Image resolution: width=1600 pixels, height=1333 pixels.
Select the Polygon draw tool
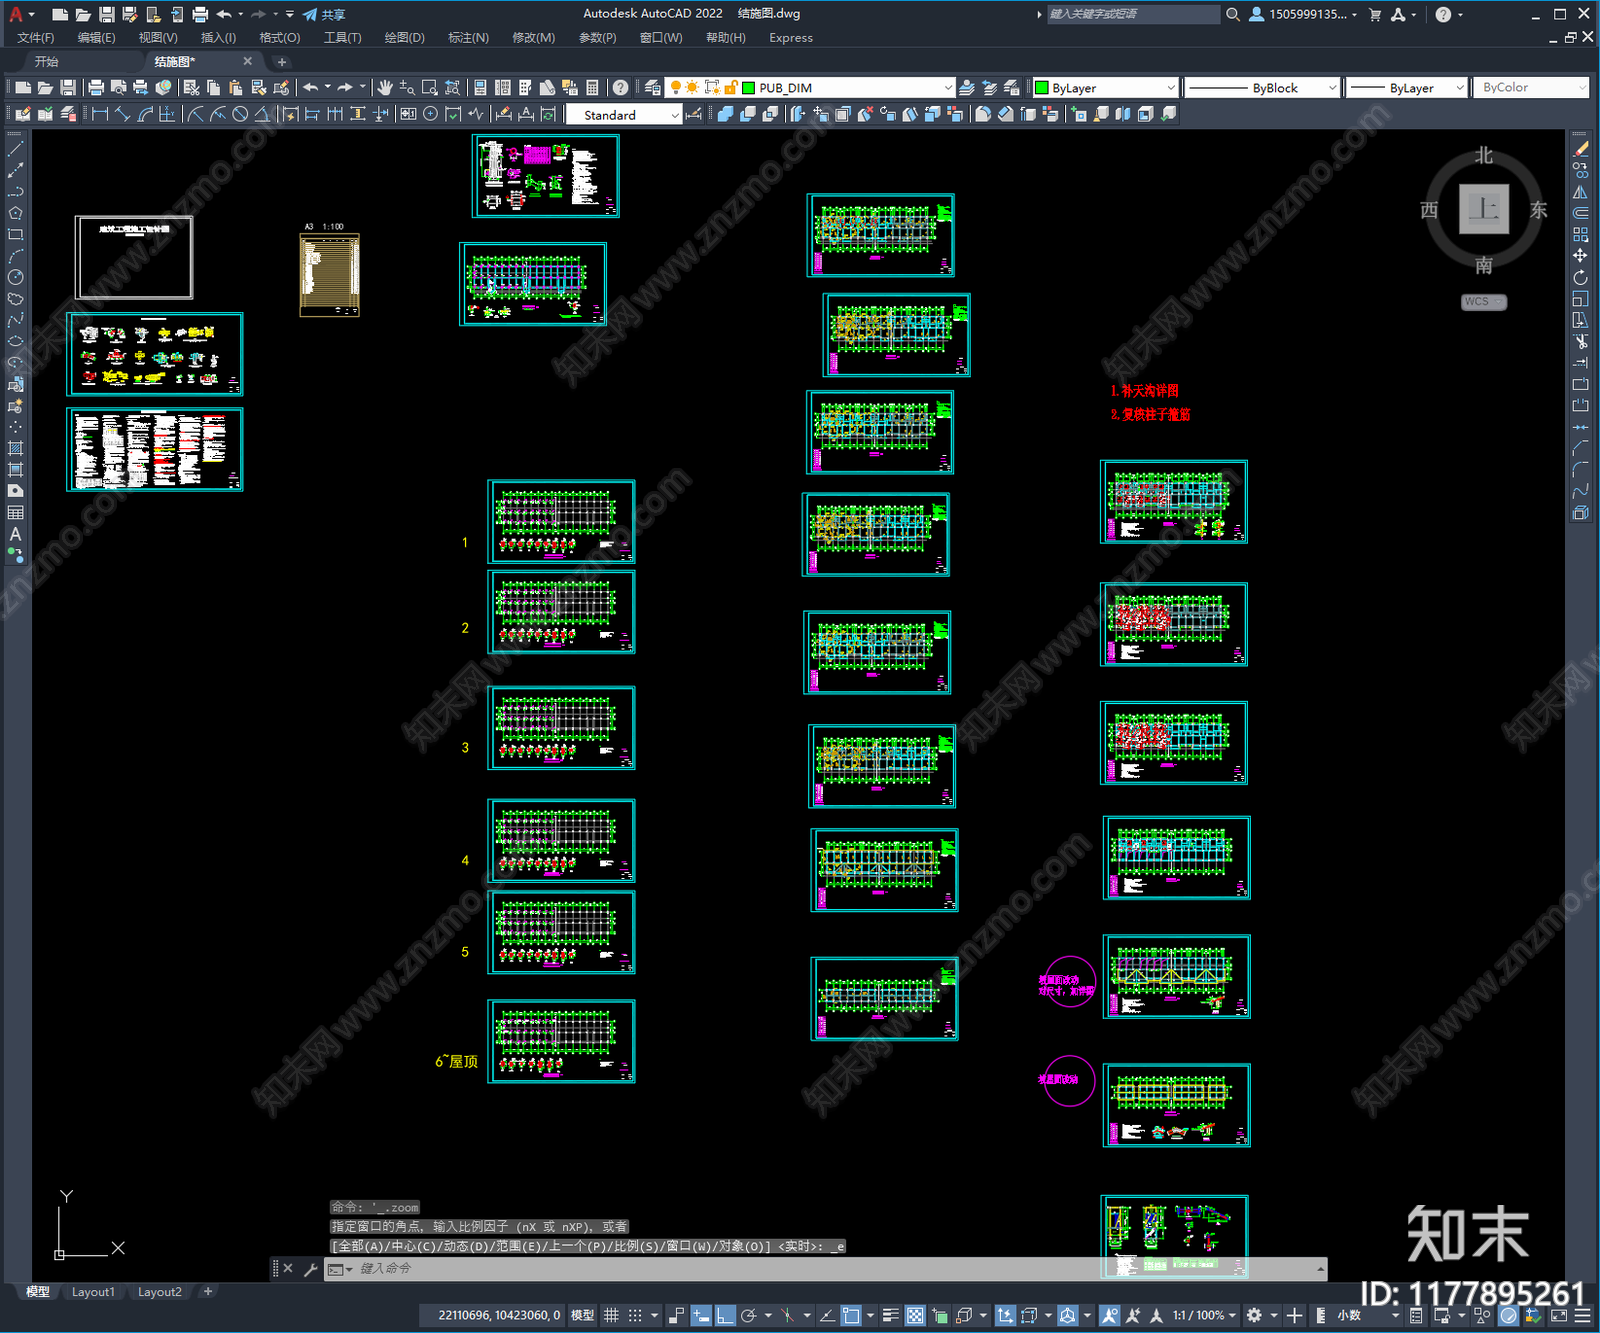[x=15, y=213]
